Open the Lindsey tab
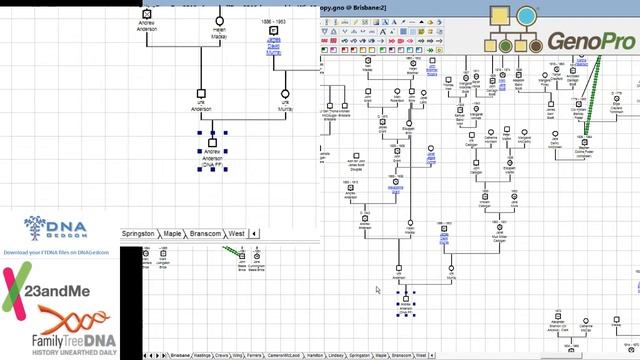 (x=336, y=356)
